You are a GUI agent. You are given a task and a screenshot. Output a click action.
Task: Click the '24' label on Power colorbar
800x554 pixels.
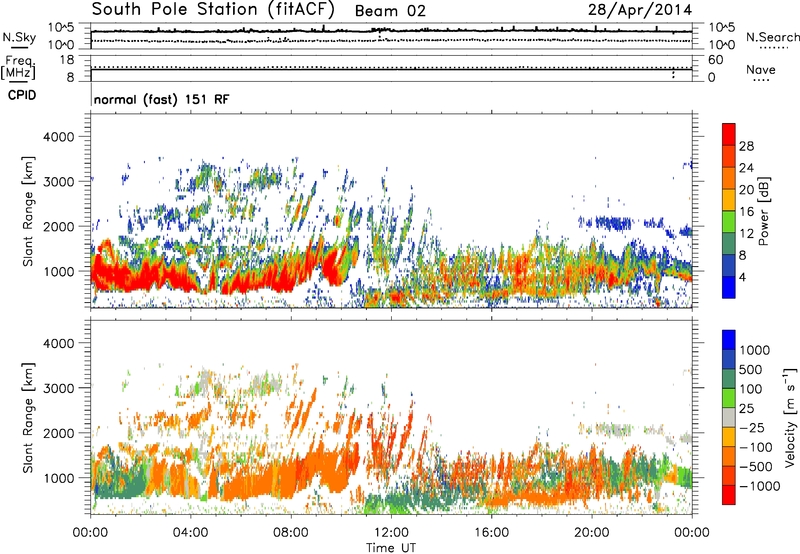(x=746, y=168)
